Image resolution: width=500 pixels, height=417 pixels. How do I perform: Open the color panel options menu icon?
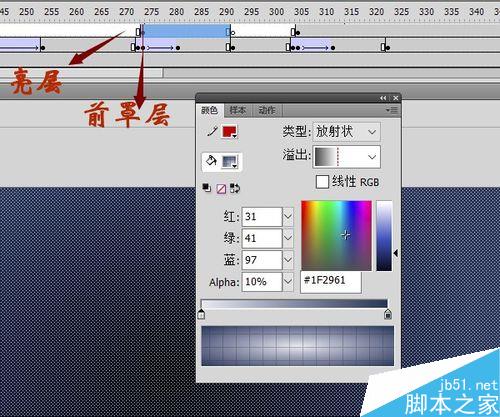392,110
